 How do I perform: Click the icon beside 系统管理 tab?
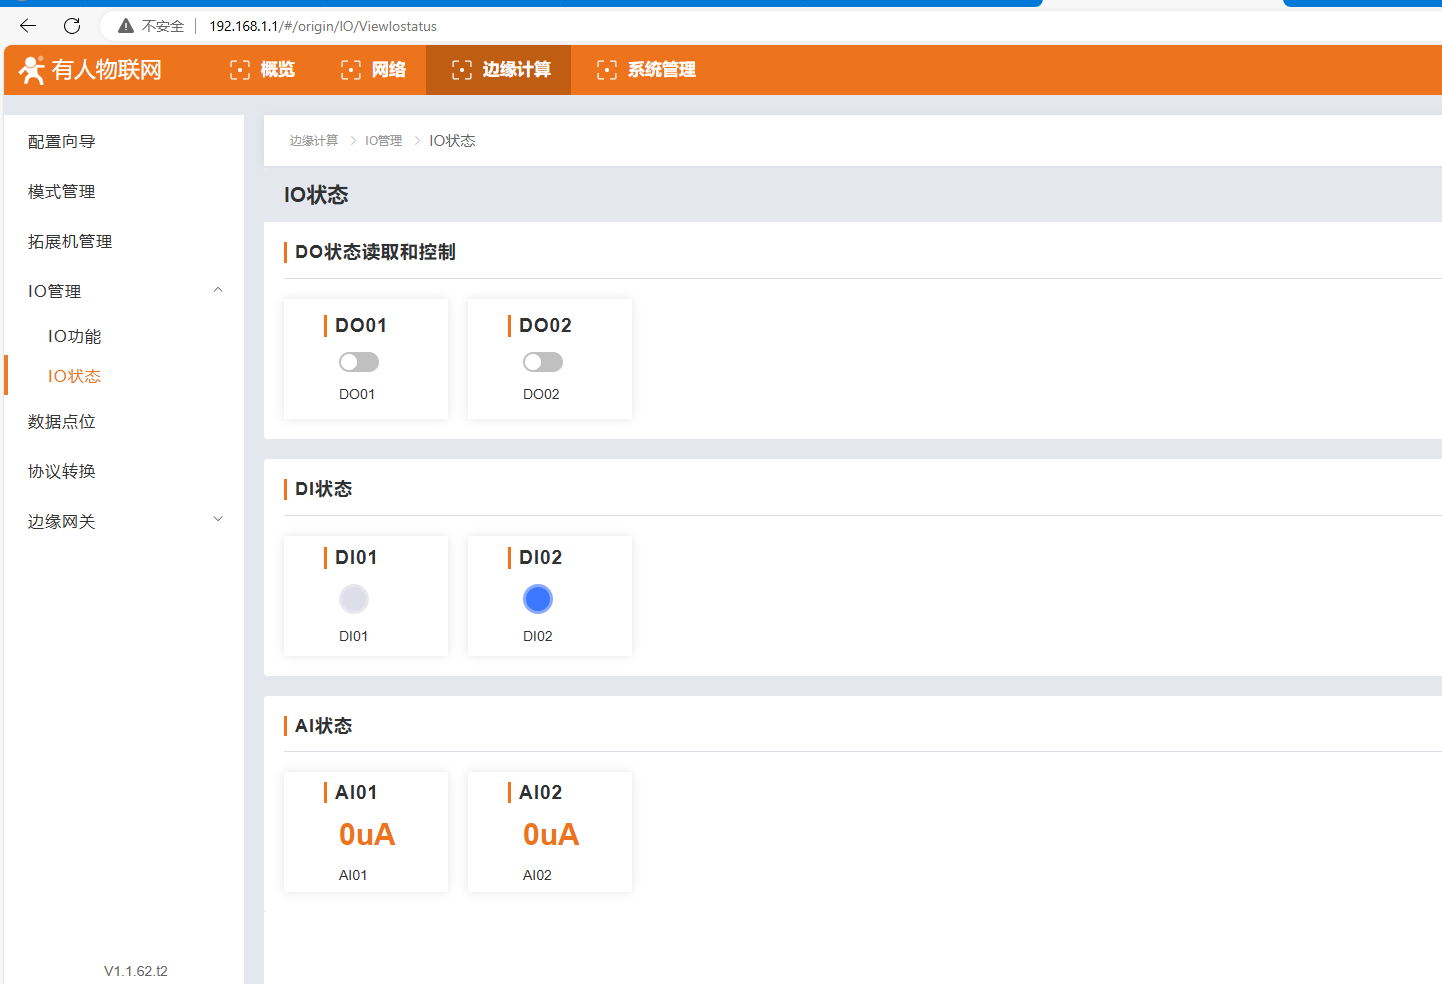[x=607, y=70]
